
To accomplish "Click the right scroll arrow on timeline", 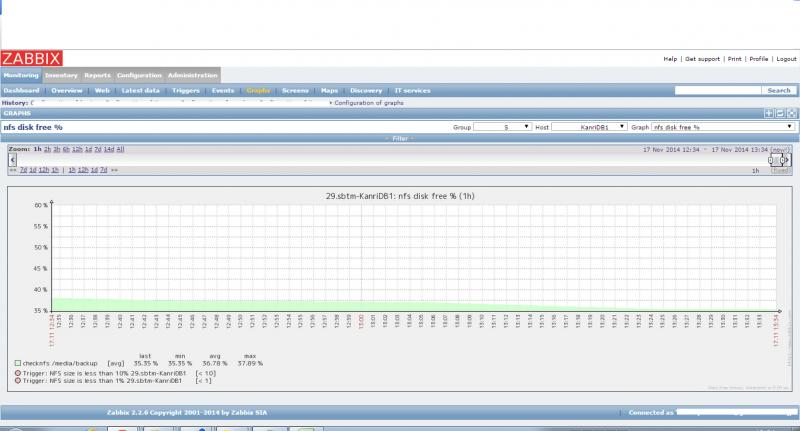I will pos(789,160).
